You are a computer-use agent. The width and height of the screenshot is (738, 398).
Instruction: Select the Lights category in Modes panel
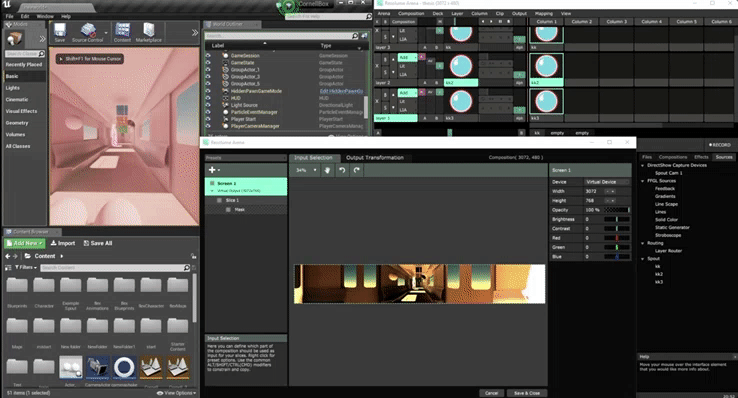[13, 88]
